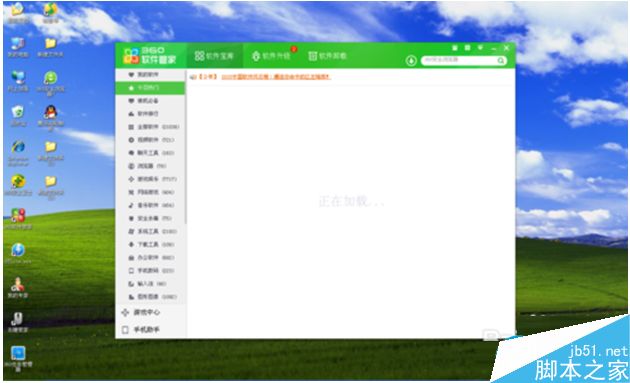Select the Internet Explorer desktop icon
Screen dimensions: 630x383
(x=18, y=153)
